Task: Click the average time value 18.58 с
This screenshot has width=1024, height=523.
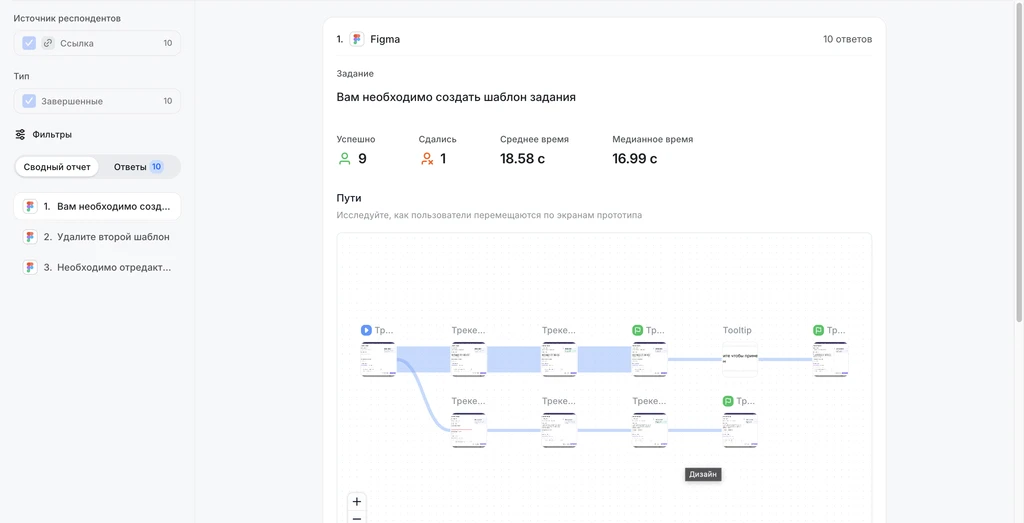Action: click(x=522, y=159)
